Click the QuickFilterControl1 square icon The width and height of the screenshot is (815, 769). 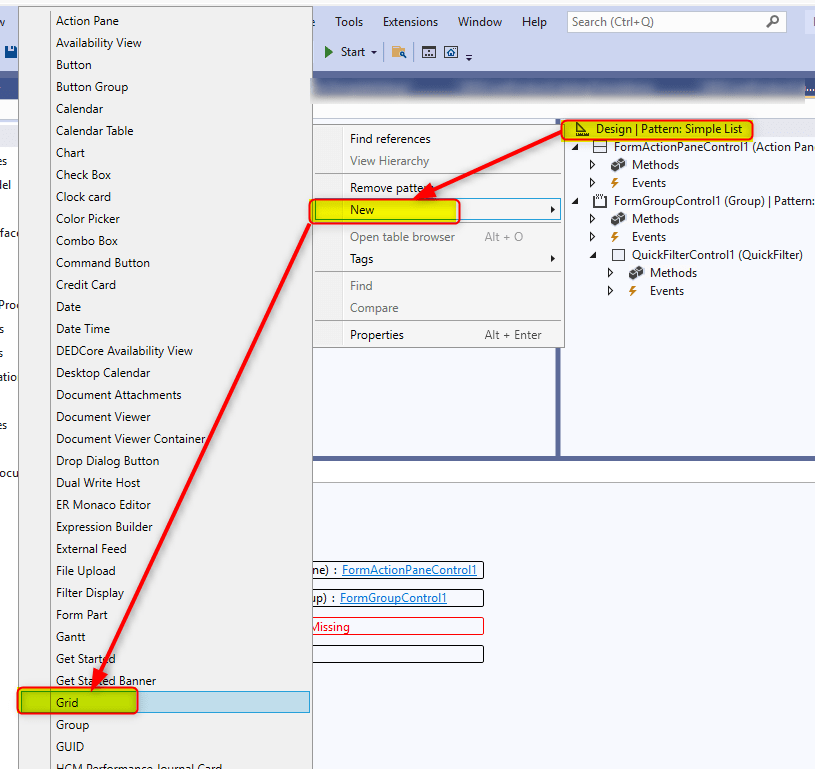(618, 255)
